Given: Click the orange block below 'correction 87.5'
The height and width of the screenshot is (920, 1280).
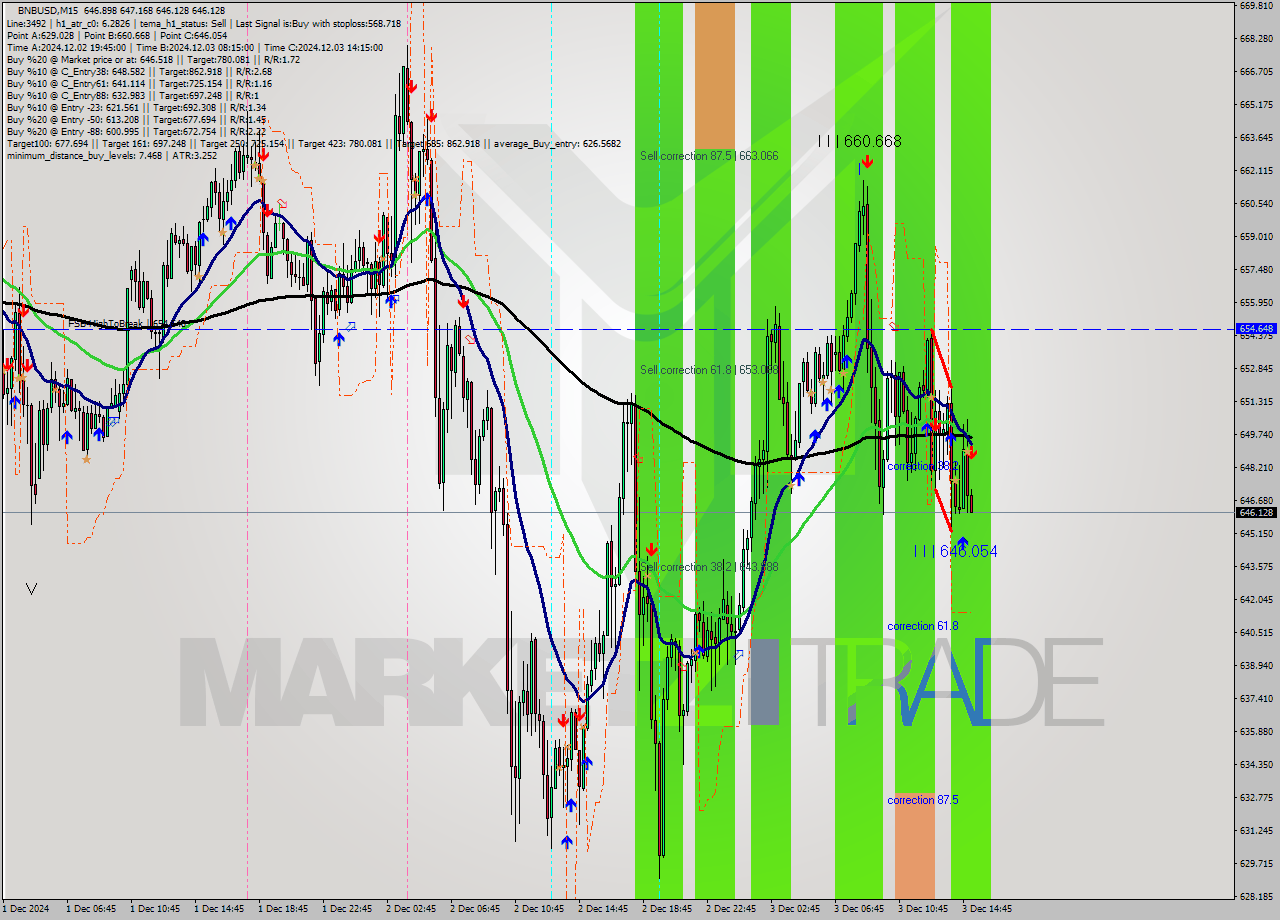Looking at the screenshot, I should click(914, 847).
